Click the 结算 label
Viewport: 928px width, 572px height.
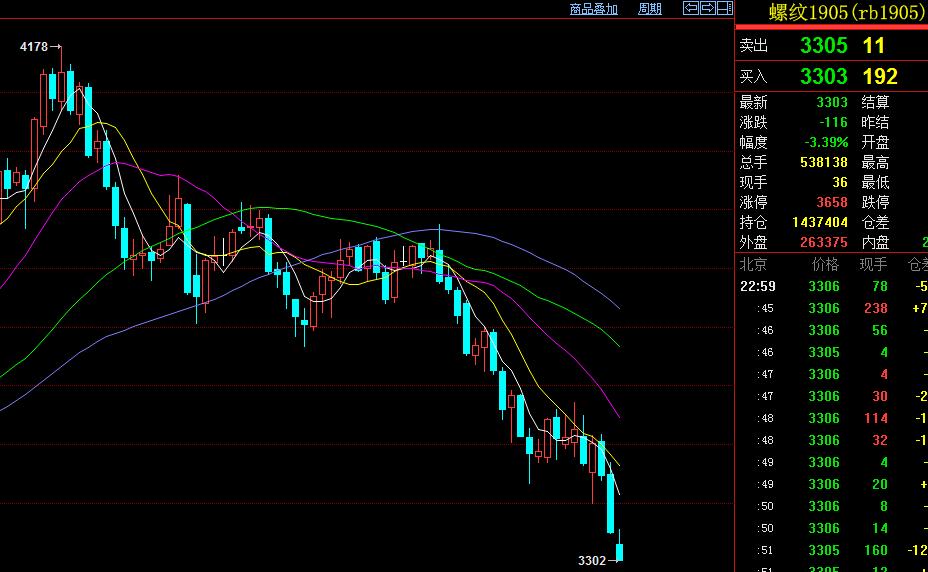tap(875, 102)
